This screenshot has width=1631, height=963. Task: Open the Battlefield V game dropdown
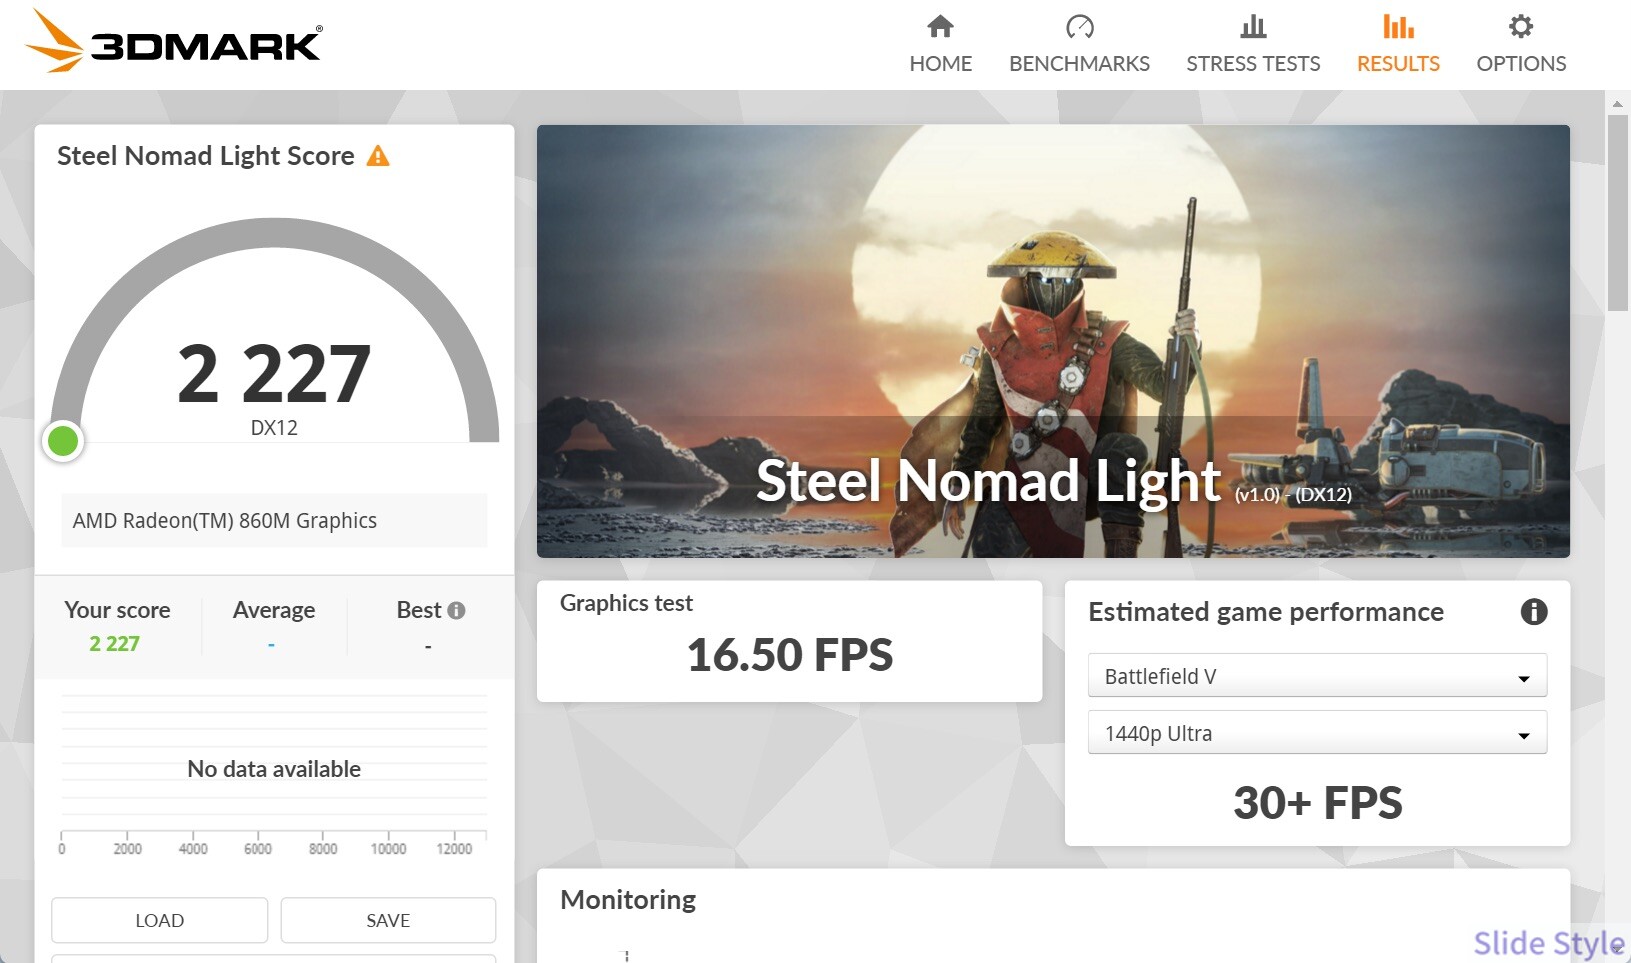[x=1317, y=676]
